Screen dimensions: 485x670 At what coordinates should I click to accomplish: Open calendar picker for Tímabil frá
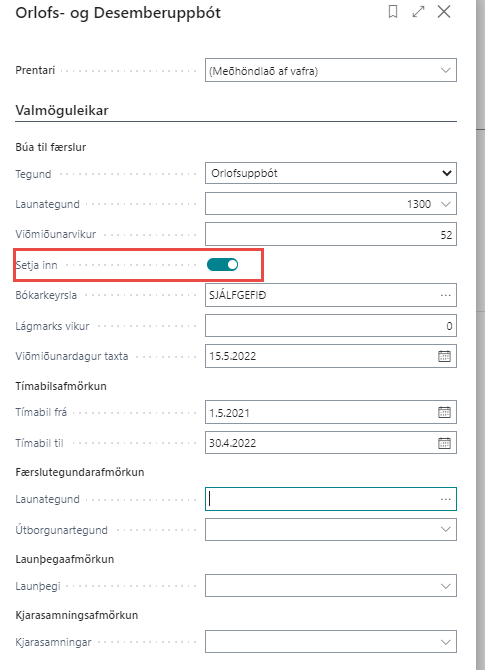coord(444,412)
